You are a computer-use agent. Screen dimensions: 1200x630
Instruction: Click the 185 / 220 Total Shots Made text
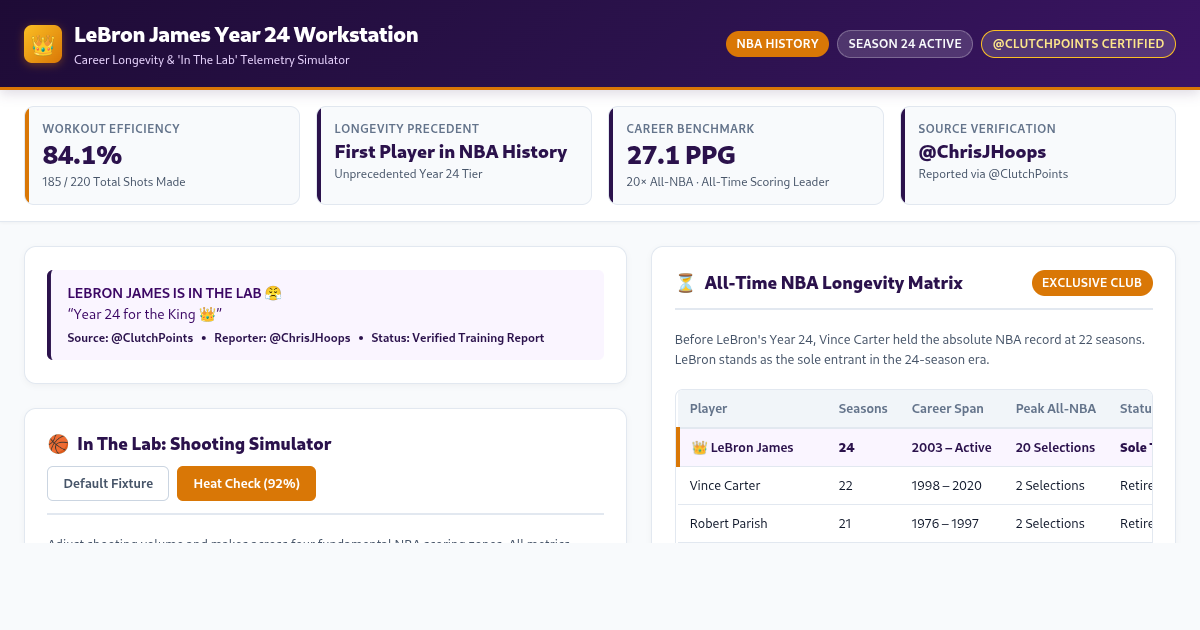(x=114, y=182)
